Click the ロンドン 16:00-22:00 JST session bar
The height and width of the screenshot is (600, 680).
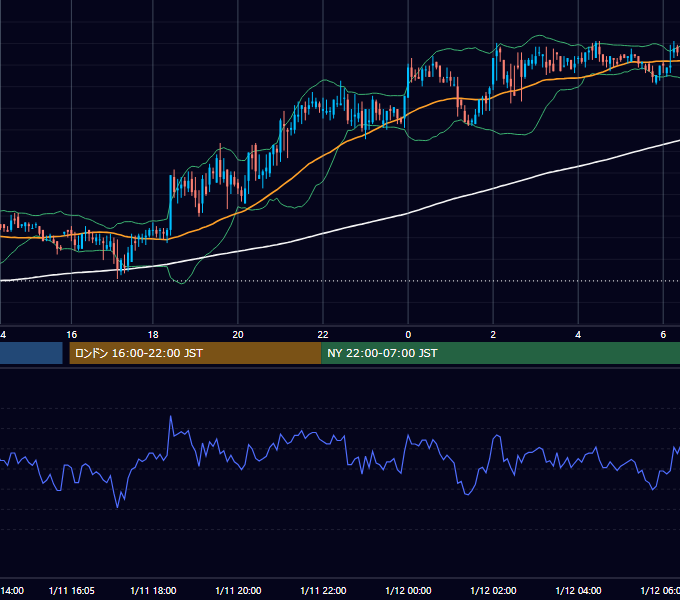195,353
